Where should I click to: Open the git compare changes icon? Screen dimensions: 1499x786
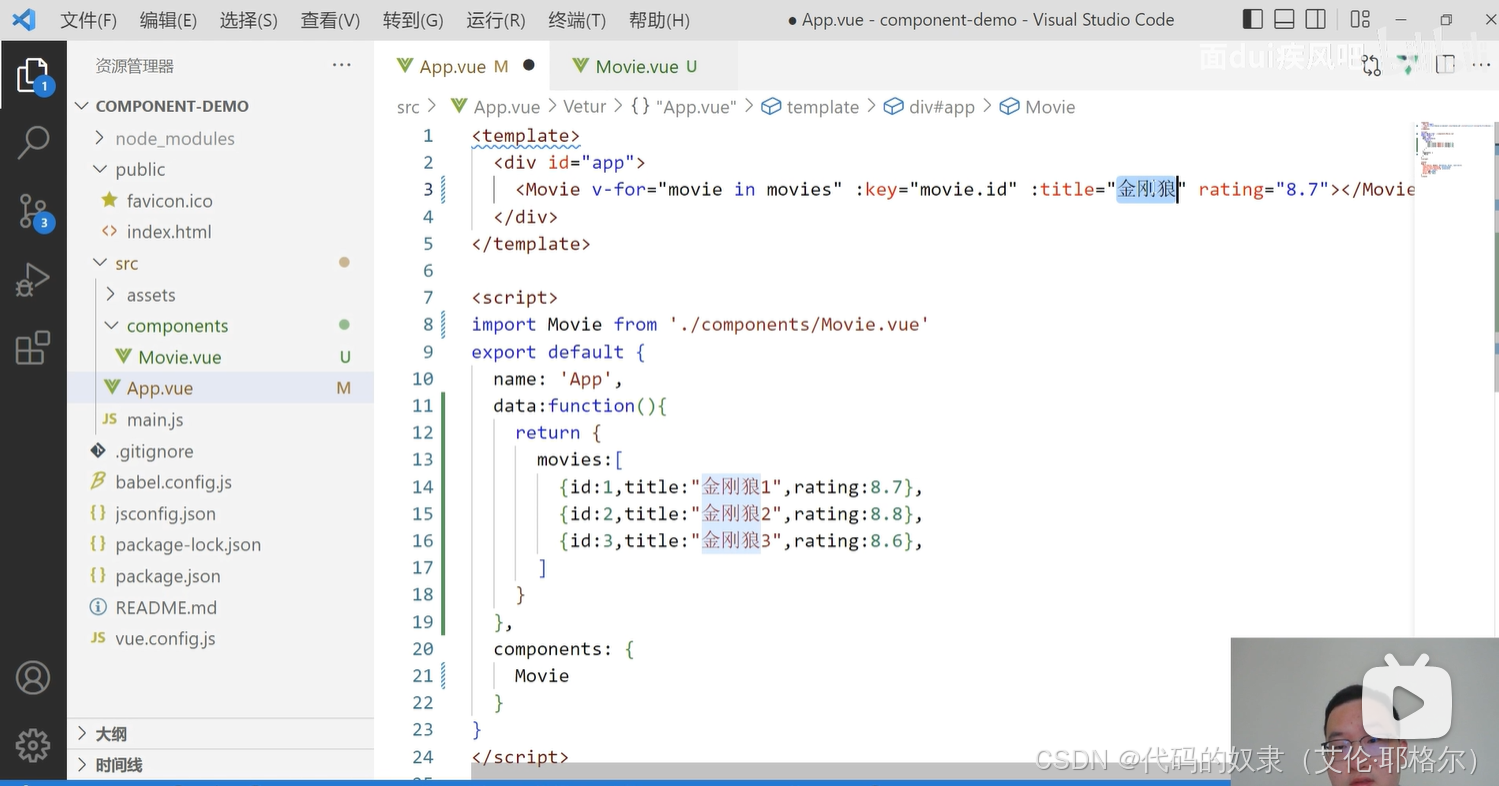click(x=1370, y=63)
